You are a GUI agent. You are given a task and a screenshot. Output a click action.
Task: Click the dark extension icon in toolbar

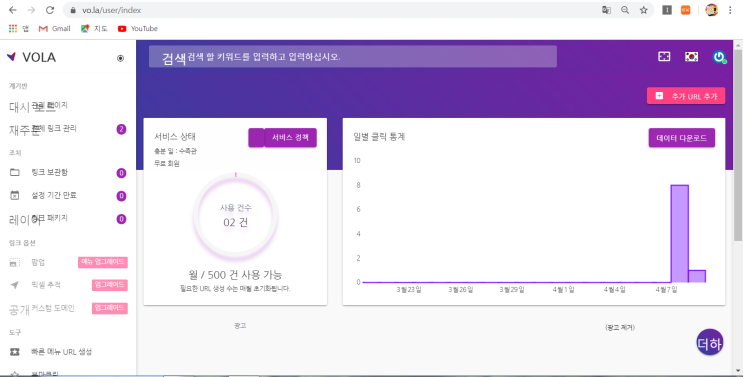pyautogui.click(x=667, y=10)
